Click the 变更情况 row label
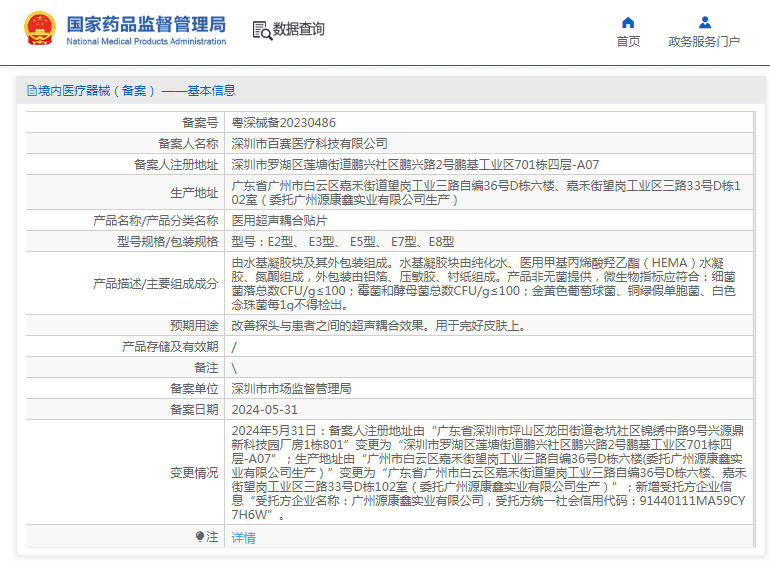The height and width of the screenshot is (561, 770). [x=194, y=473]
